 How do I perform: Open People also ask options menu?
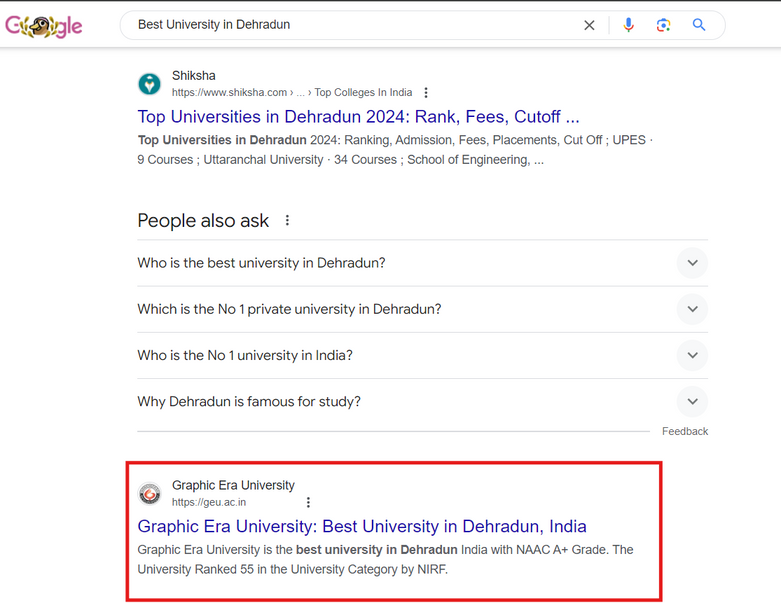tap(288, 221)
